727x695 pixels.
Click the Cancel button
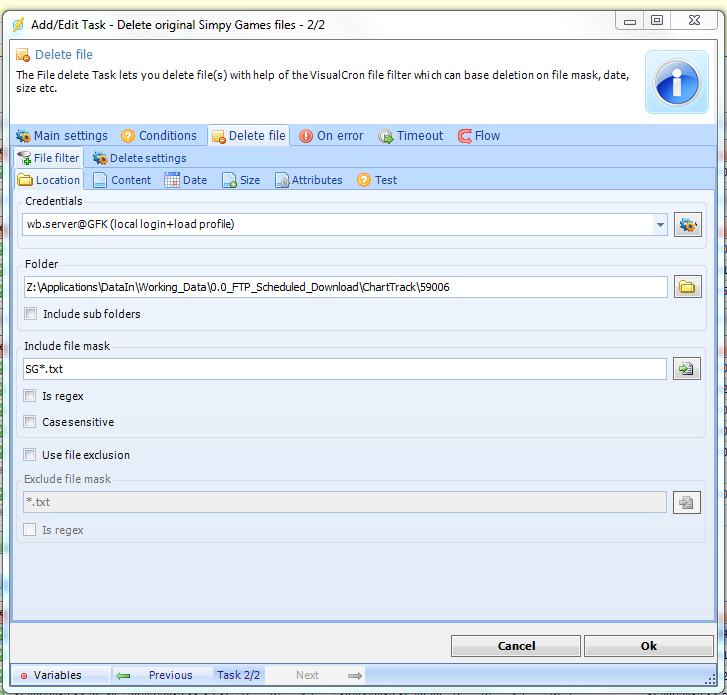[516, 646]
